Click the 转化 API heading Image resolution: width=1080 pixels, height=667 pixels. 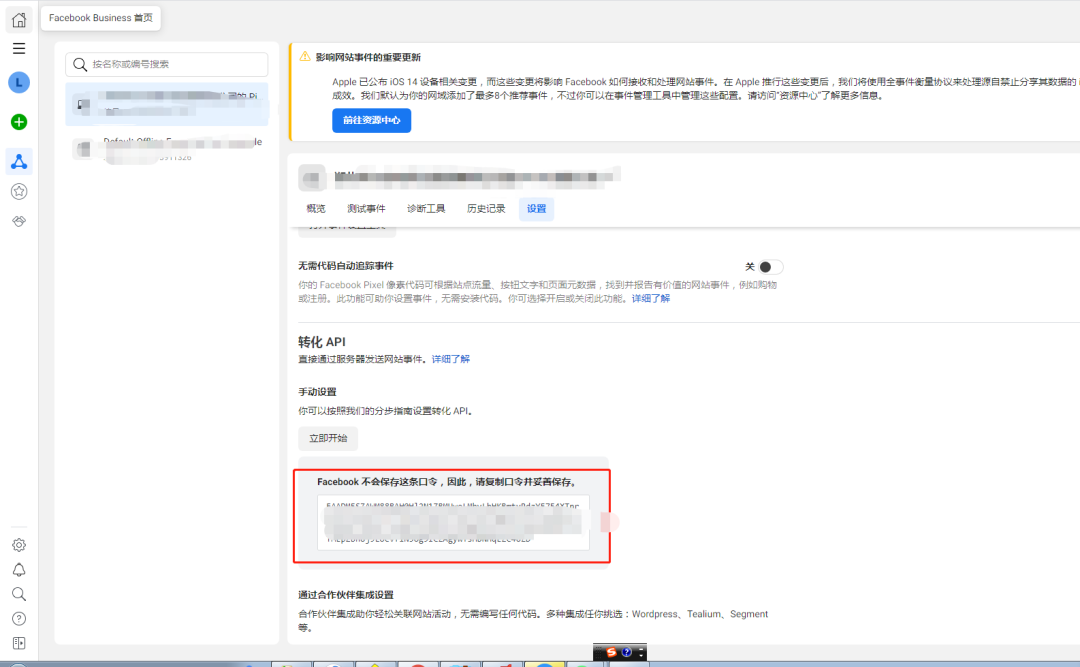point(322,342)
